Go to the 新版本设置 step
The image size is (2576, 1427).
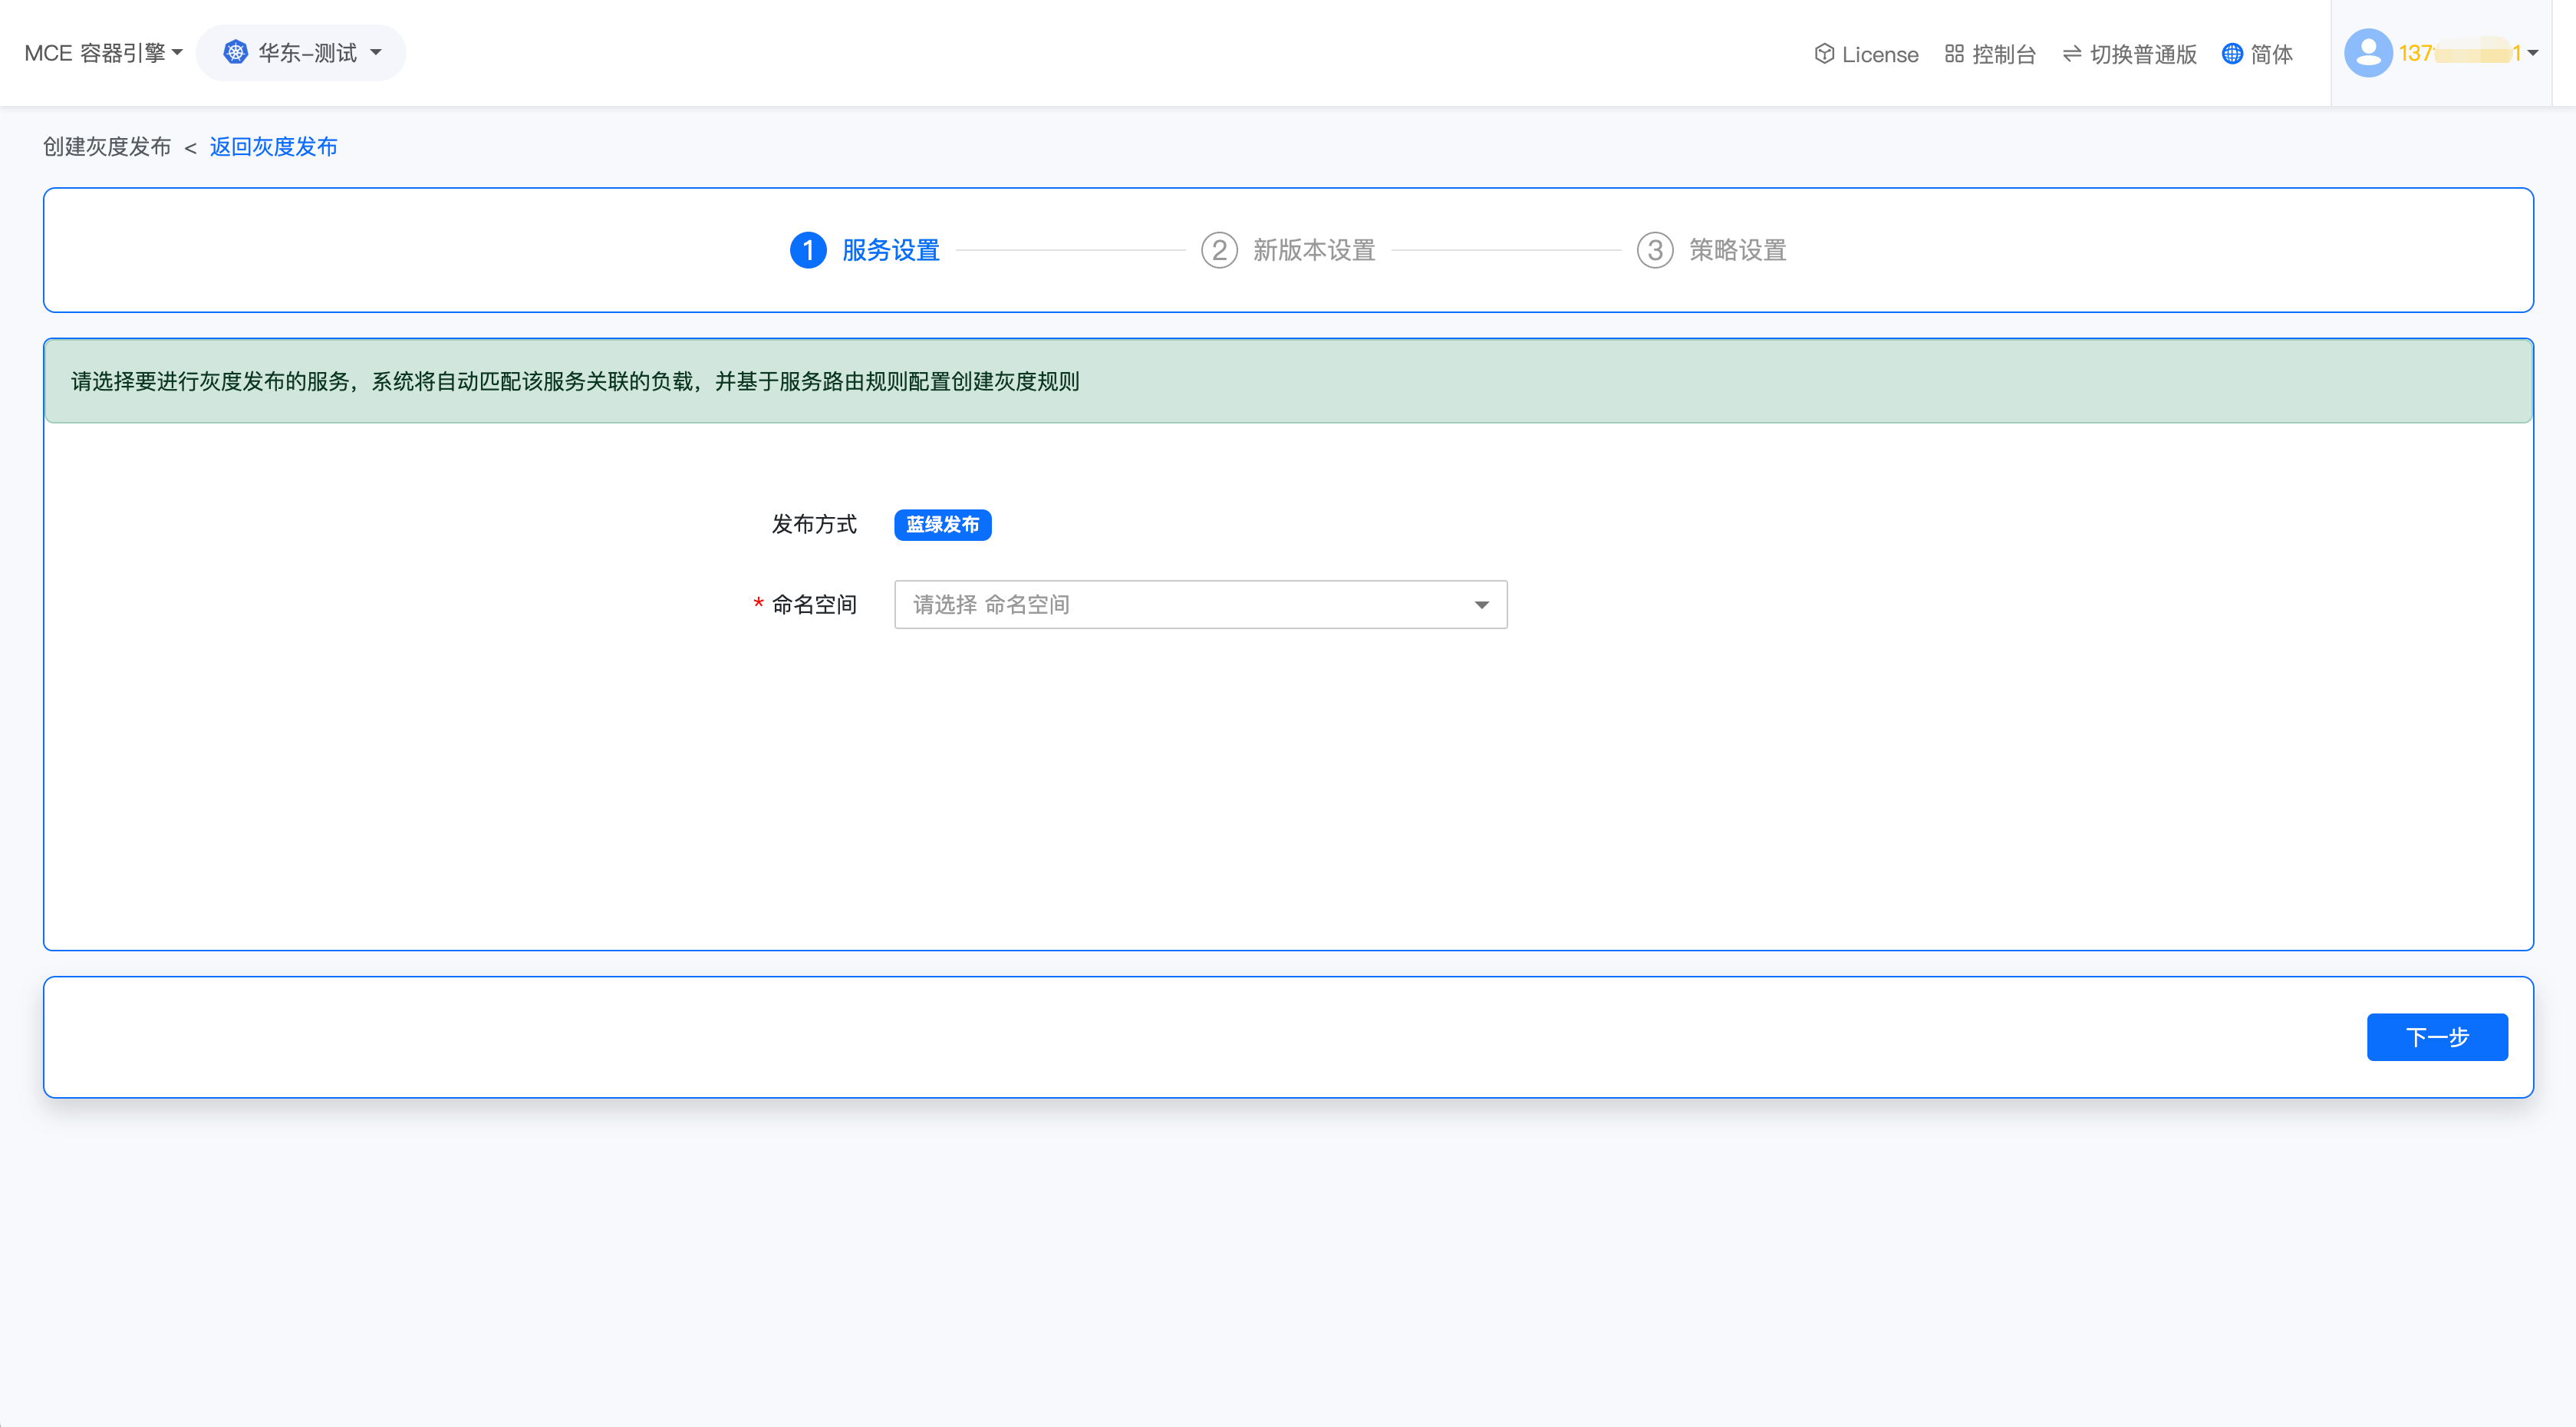tap(1314, 250)
